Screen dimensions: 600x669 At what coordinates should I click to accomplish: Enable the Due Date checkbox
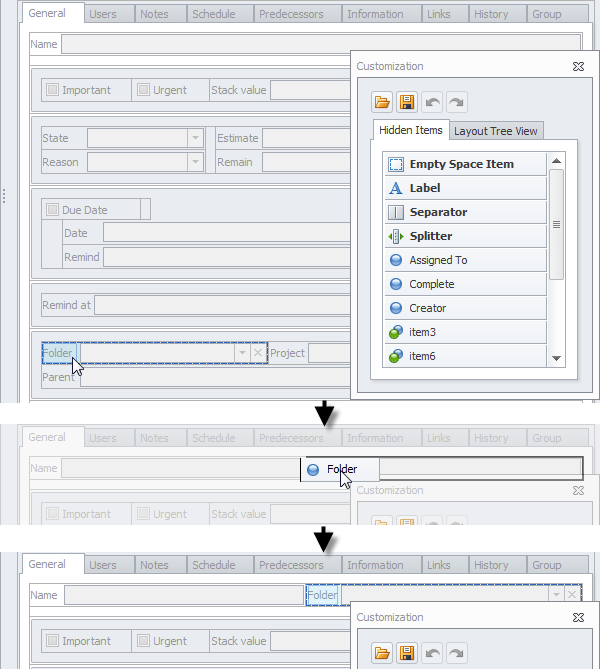click(x=53, y=210)
